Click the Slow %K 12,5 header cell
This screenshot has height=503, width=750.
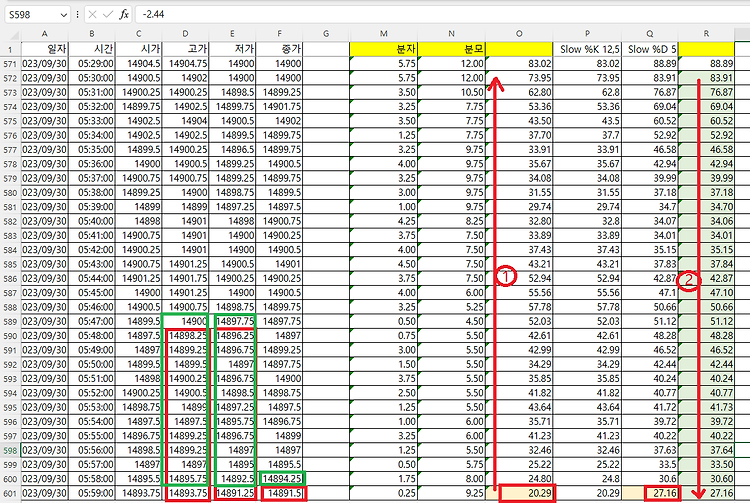coord(587,49)
